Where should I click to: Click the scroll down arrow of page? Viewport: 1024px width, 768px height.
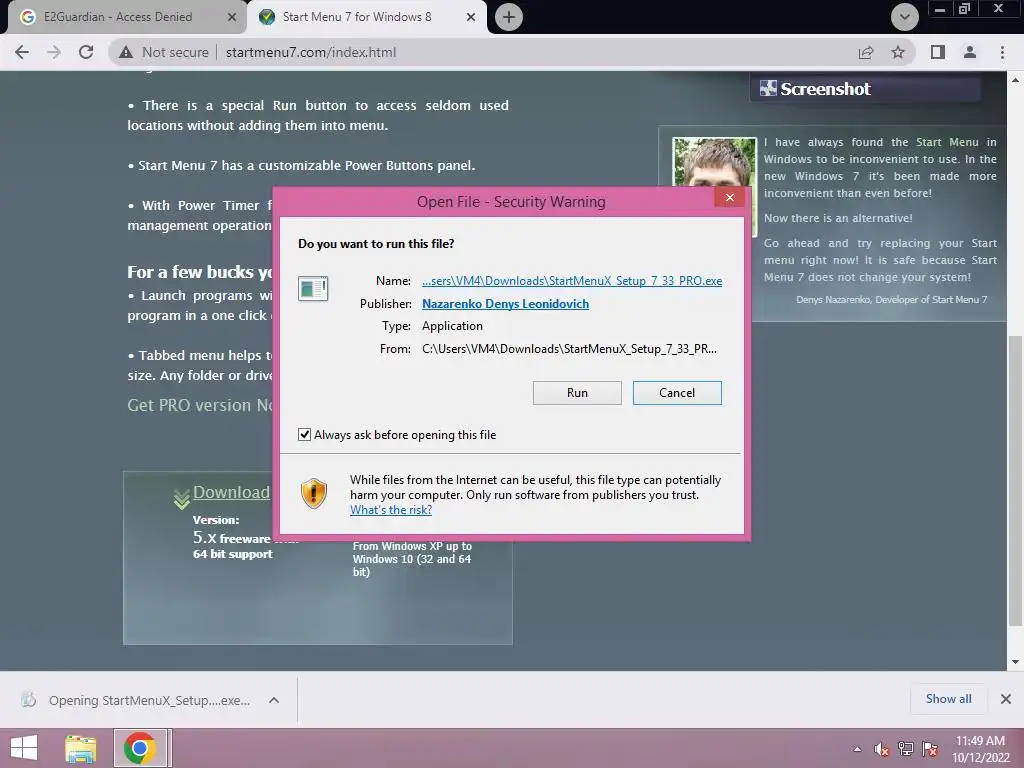click(1015, 662)
